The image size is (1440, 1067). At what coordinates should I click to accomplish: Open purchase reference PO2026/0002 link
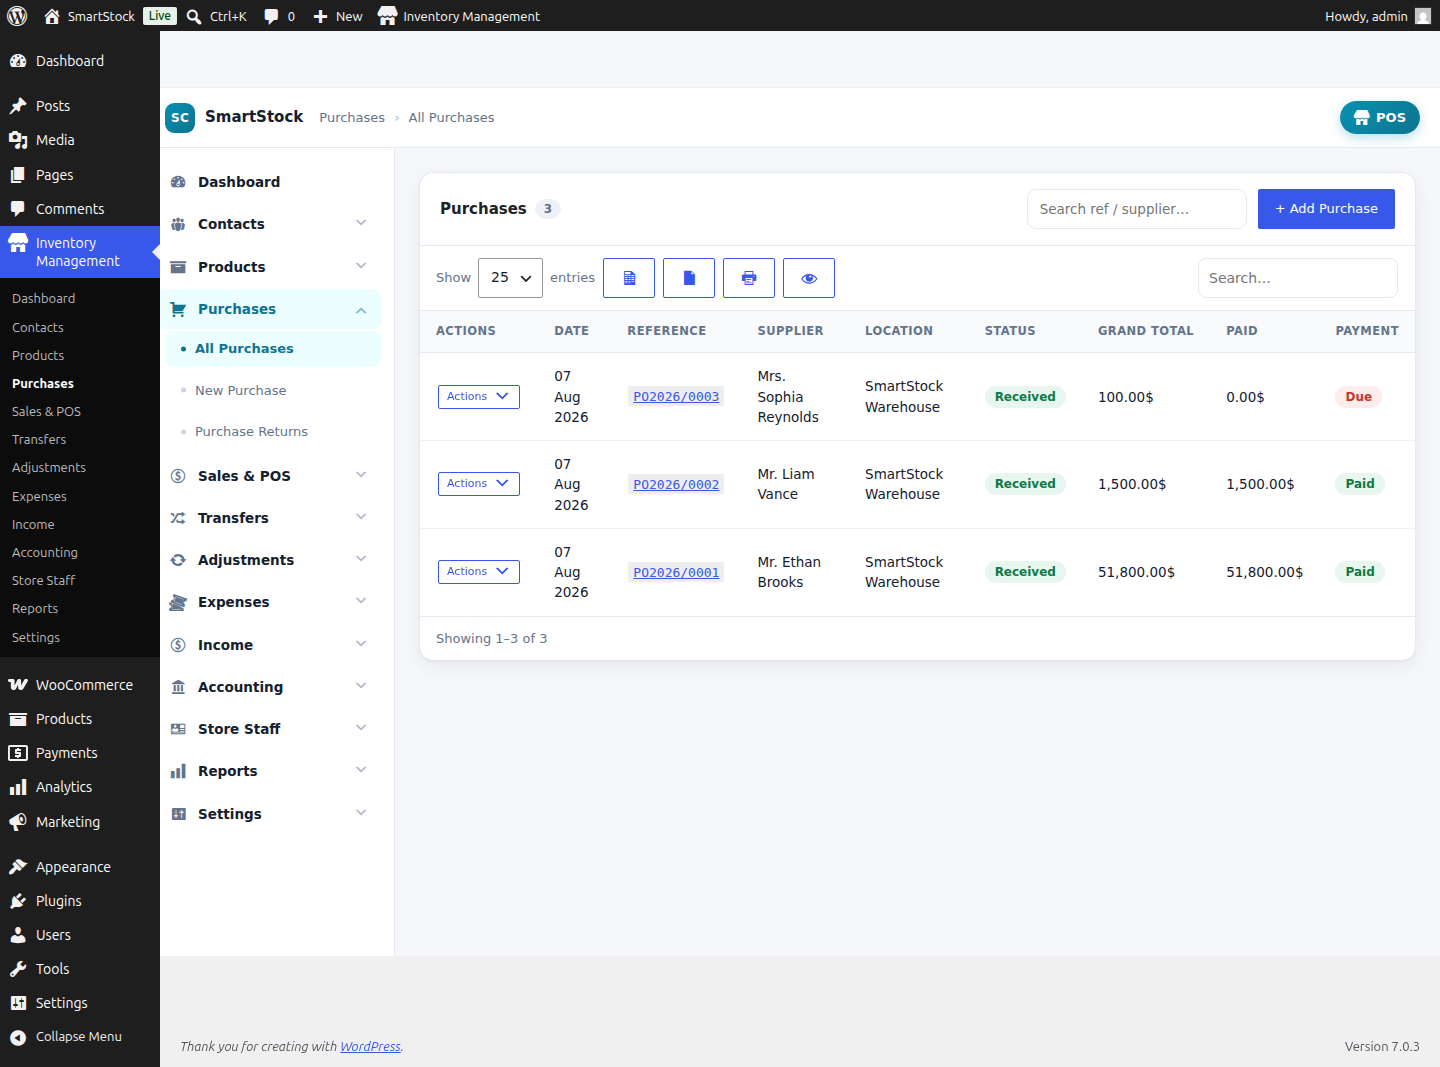[676, 484]
